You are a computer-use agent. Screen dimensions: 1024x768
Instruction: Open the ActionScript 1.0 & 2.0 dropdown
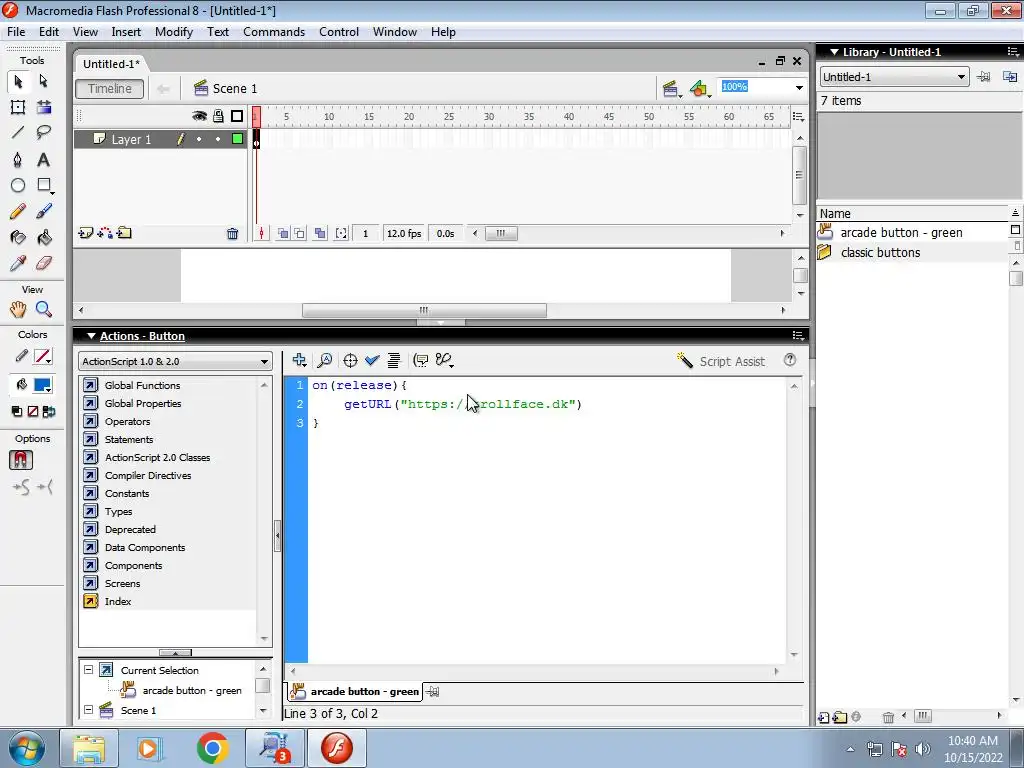[x=175, y=361]
